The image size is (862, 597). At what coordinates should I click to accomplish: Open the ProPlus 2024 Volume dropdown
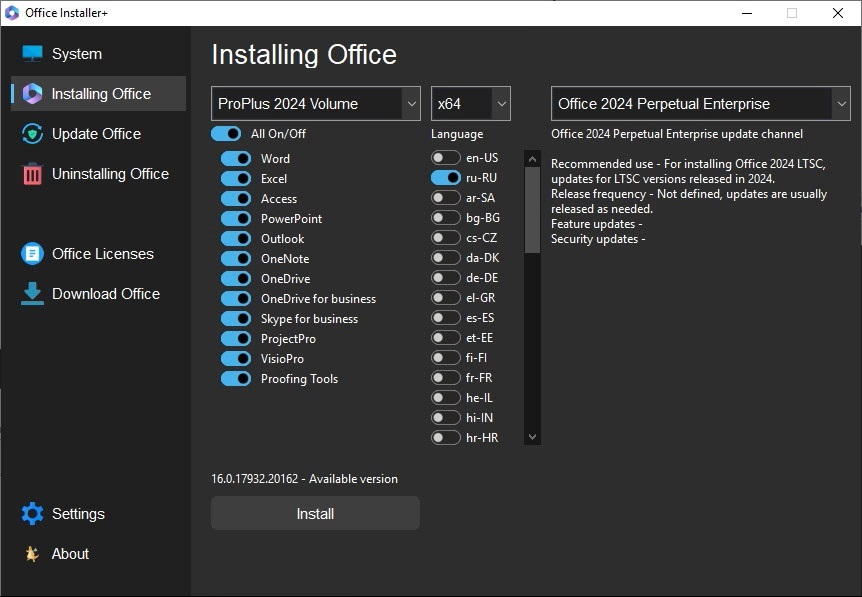(x=316, y=103)
